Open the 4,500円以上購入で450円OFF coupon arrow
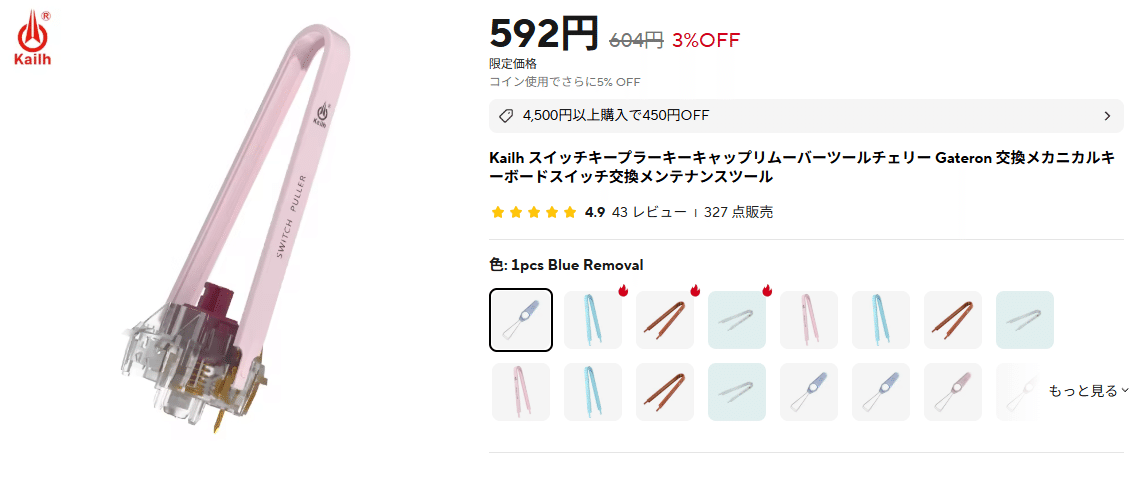Image resolution: width=1136 pixels, height=477 pixels. 1107,116
